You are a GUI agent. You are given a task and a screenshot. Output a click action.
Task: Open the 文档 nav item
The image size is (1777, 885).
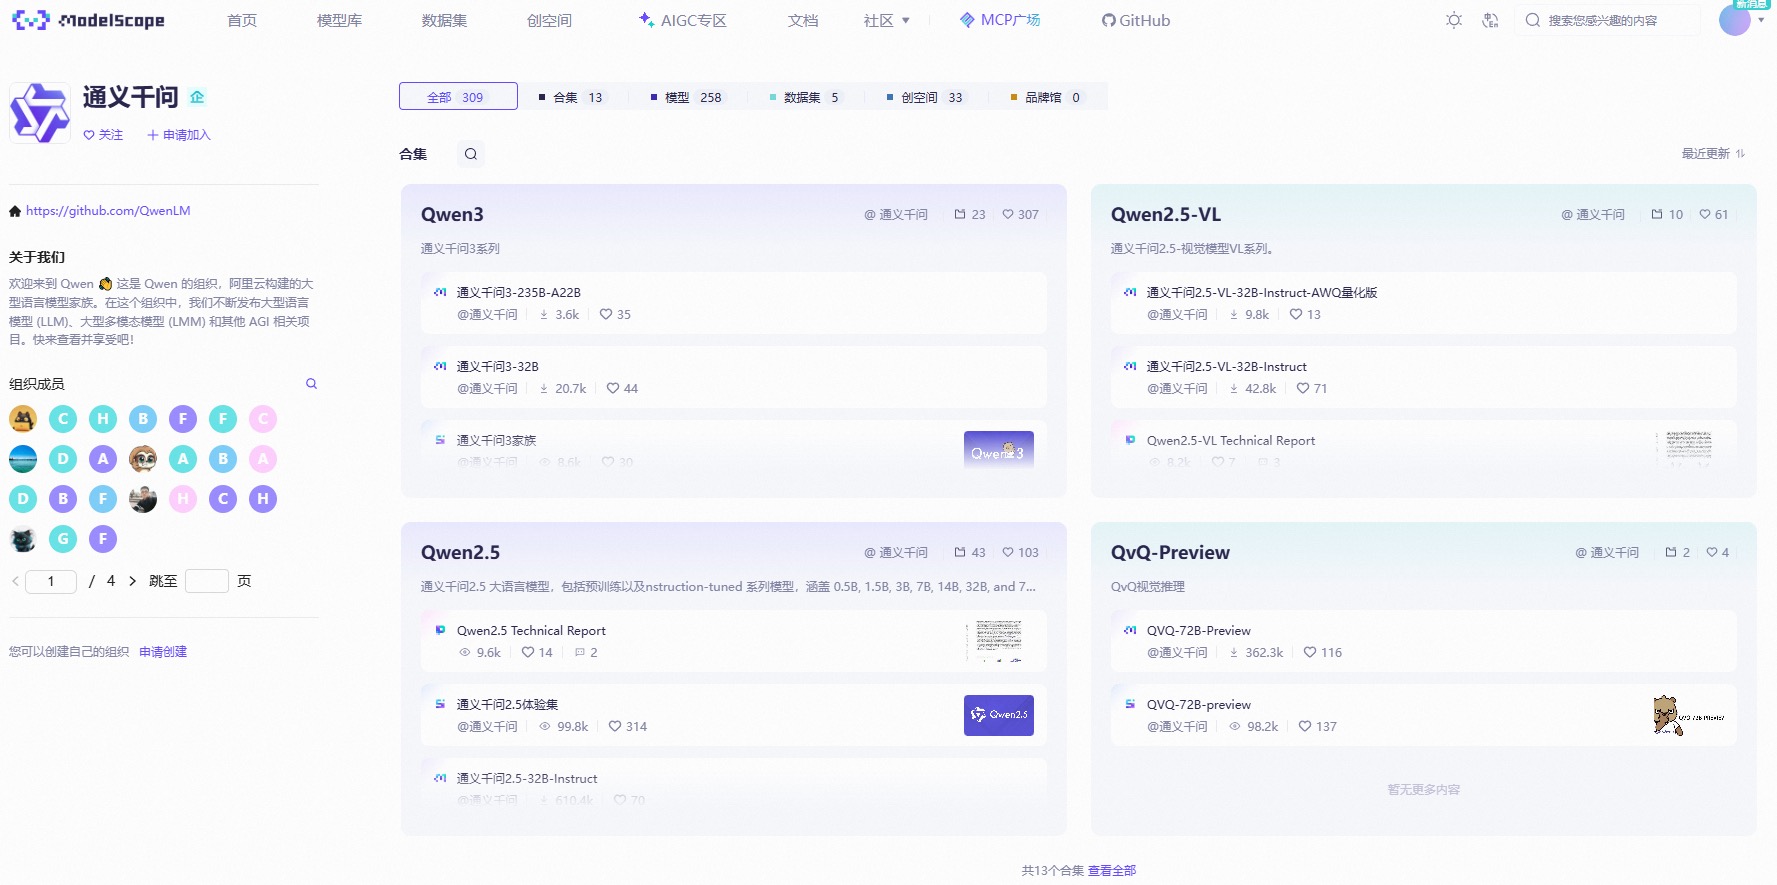803,20
